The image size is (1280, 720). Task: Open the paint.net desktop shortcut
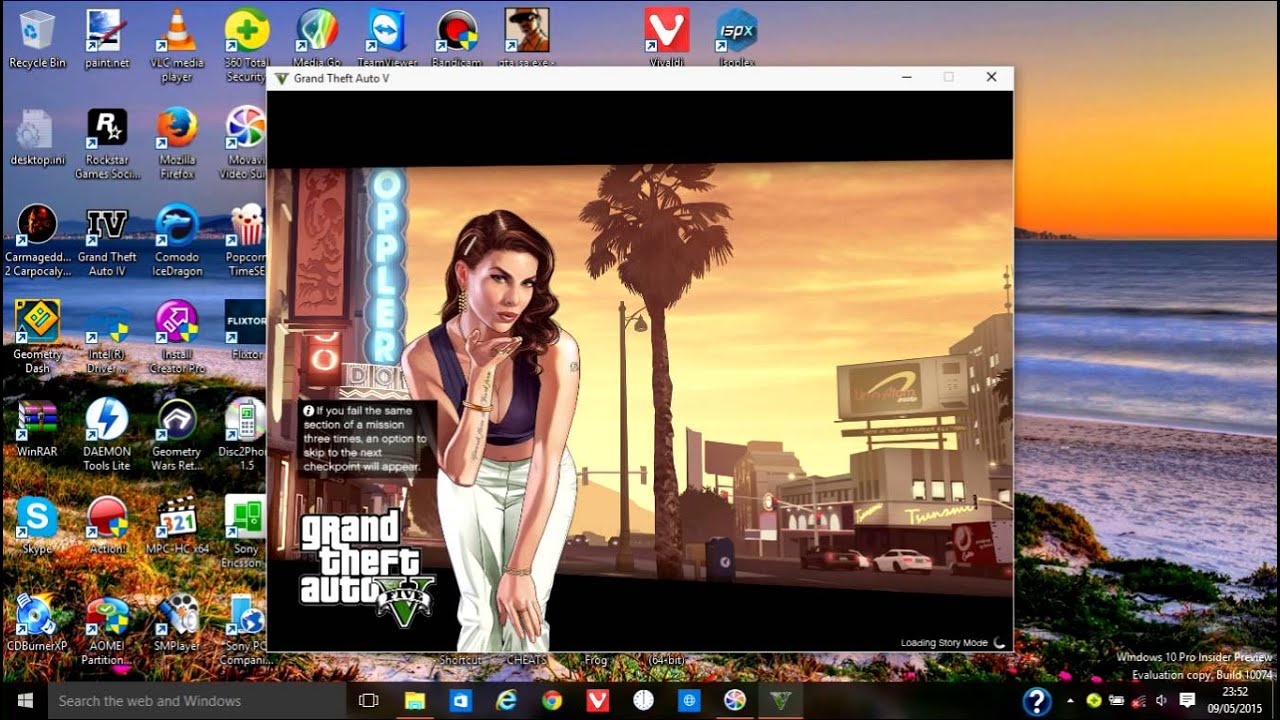pos(107,39)
